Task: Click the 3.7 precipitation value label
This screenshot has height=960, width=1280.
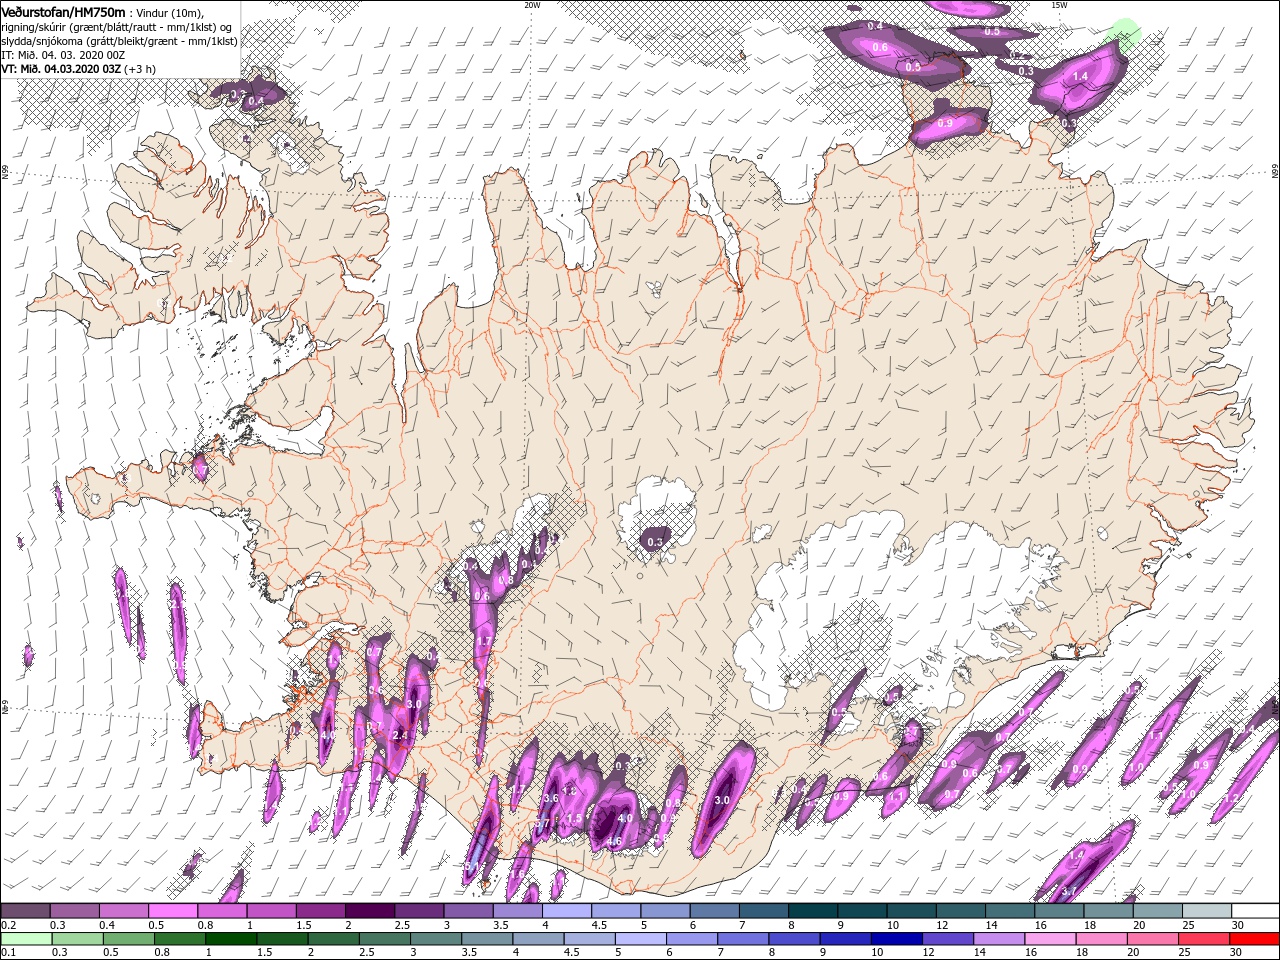Action: point(1069,891)
